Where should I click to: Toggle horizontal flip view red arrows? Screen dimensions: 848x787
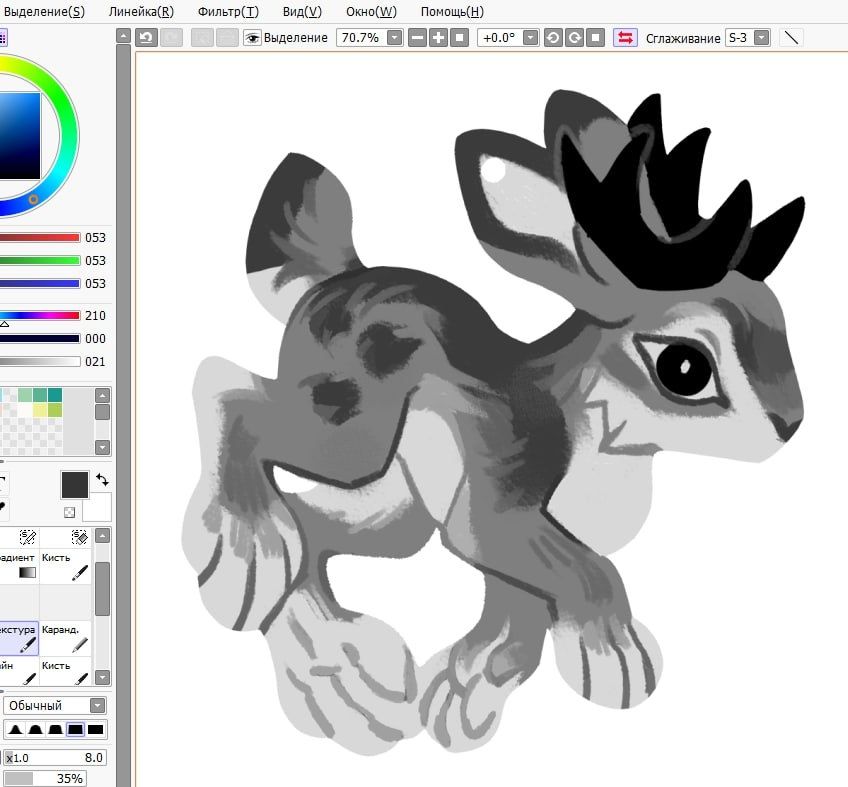625,38
